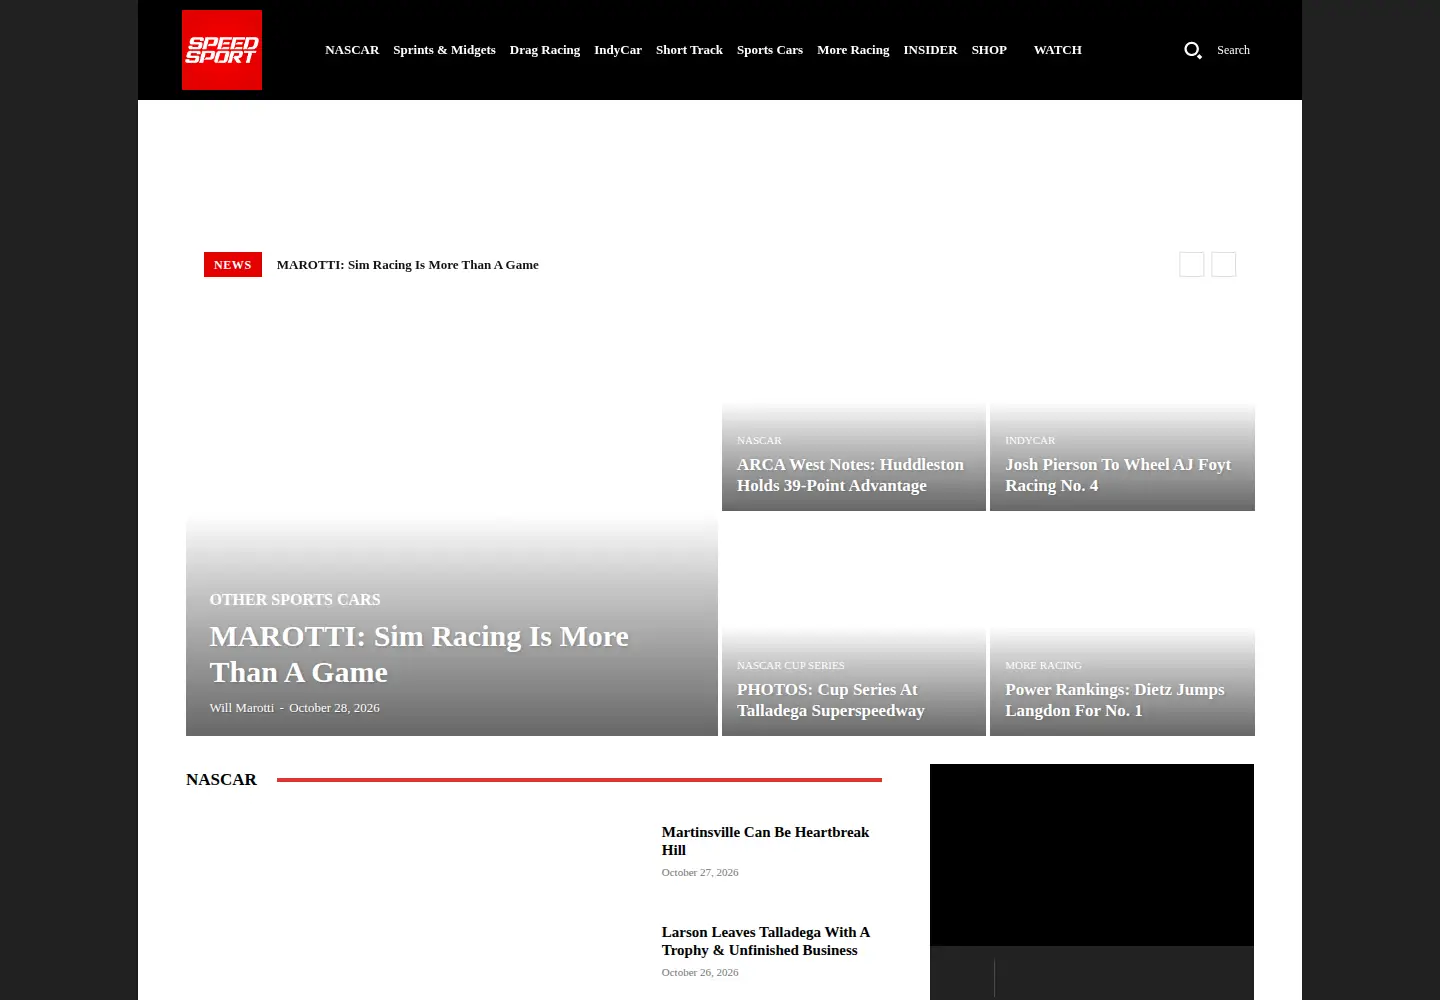The height and width of the screenshot is (1000, 1440).
Task: Click the October 27, 2026 date
Action: pyautogui.click(x=700, y=873)
